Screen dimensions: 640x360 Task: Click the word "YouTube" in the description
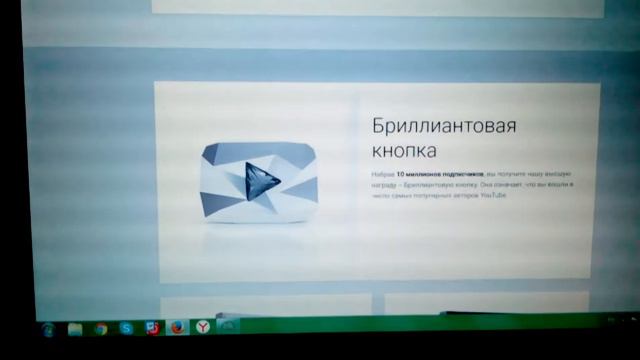[493, 196]
